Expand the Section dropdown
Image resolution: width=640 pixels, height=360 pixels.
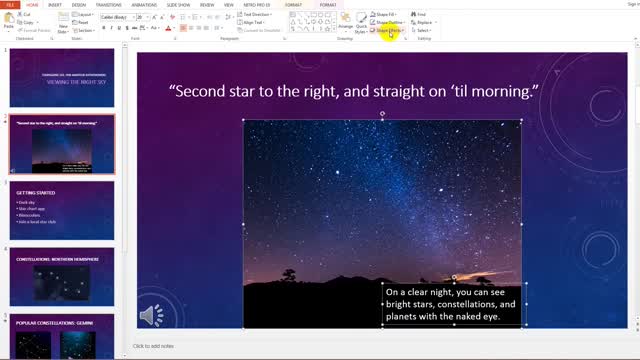coord(84,30)
